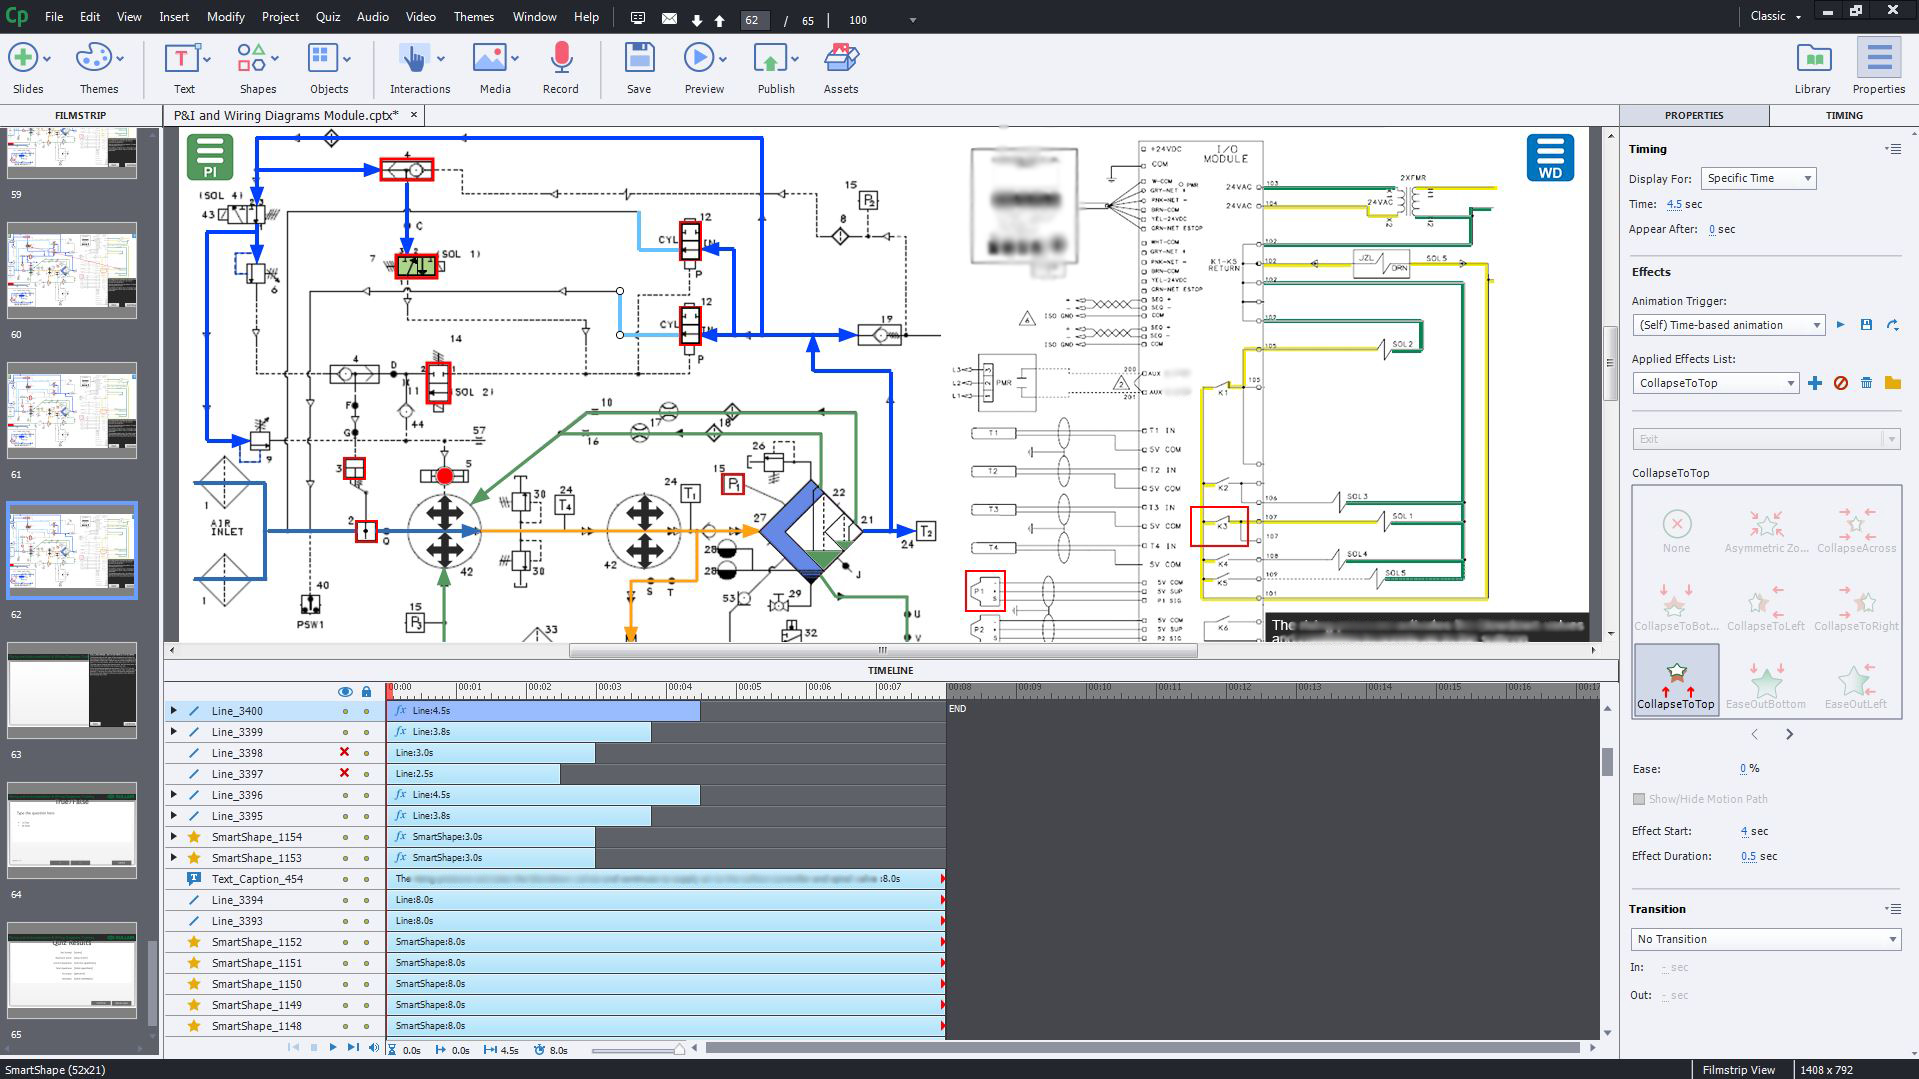1919x1079 pixels.
Task: Expand the Animation Trigger dropdown
Action: [1728, 325]
